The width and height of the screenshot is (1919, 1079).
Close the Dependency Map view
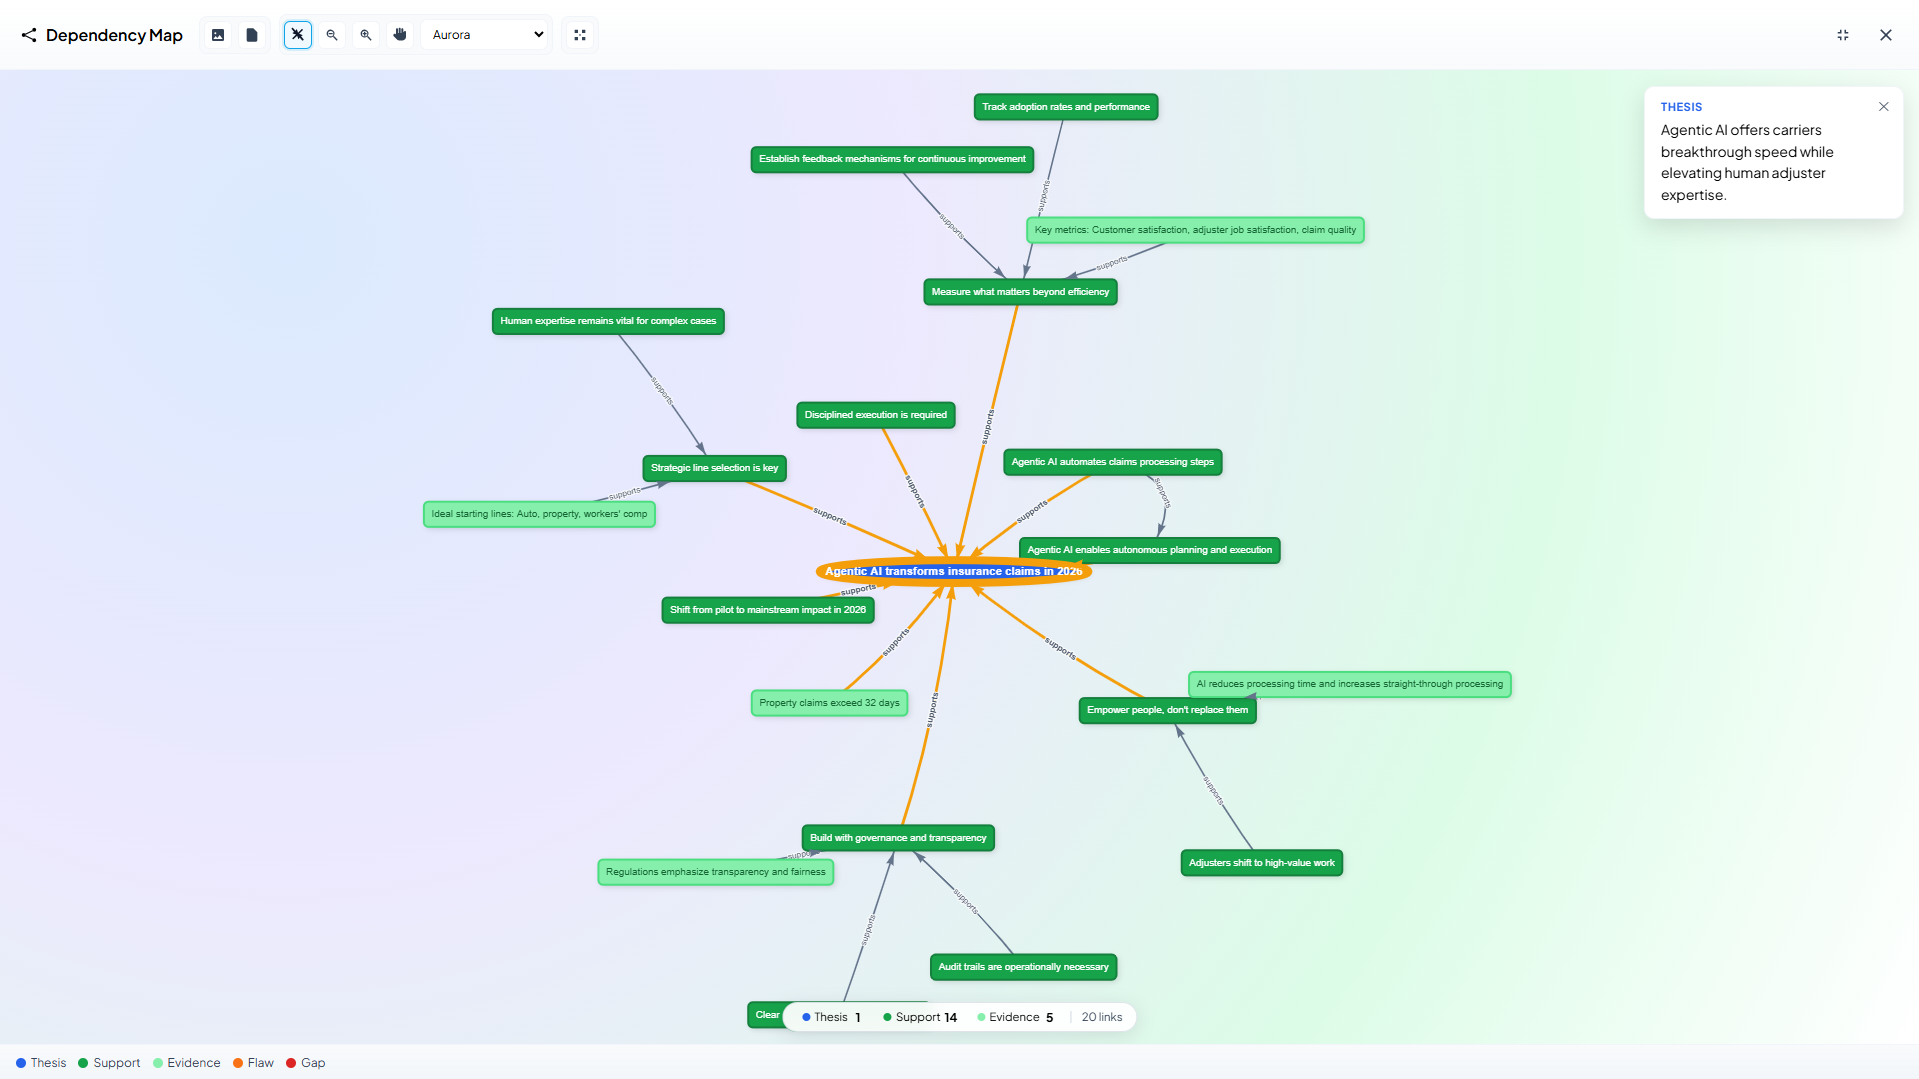point(1885,35)
